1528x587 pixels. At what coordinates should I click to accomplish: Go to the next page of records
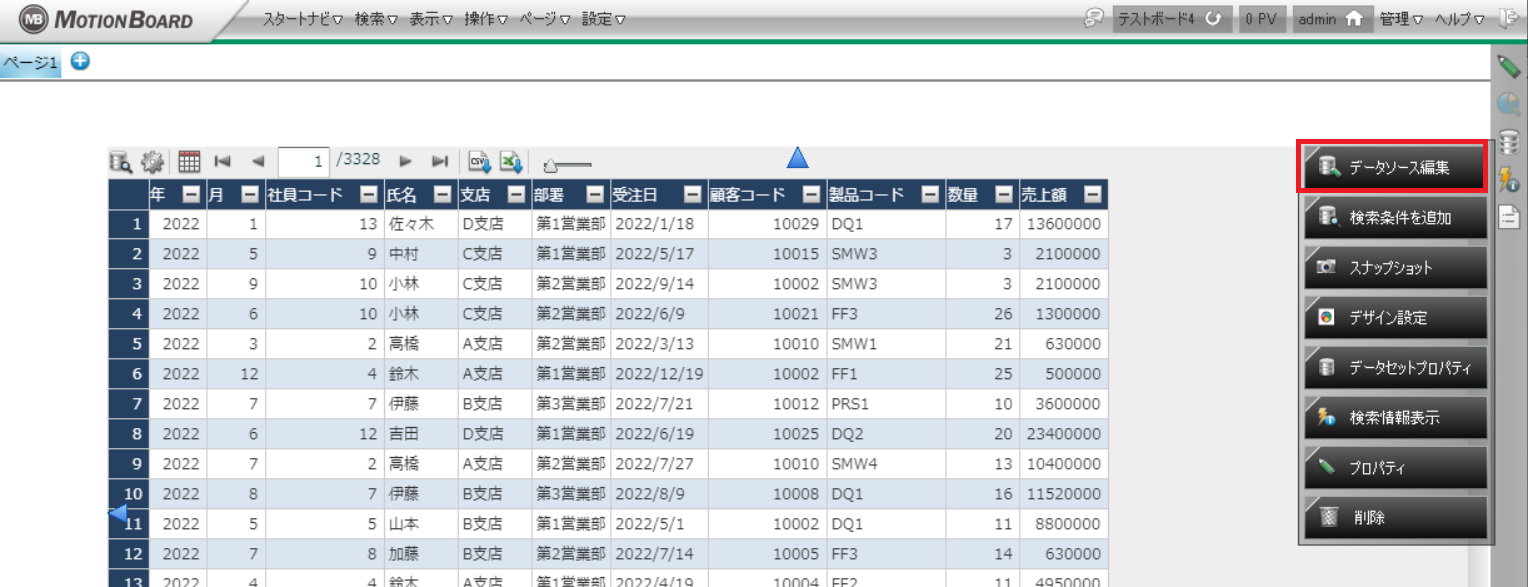tap(406, 160)
